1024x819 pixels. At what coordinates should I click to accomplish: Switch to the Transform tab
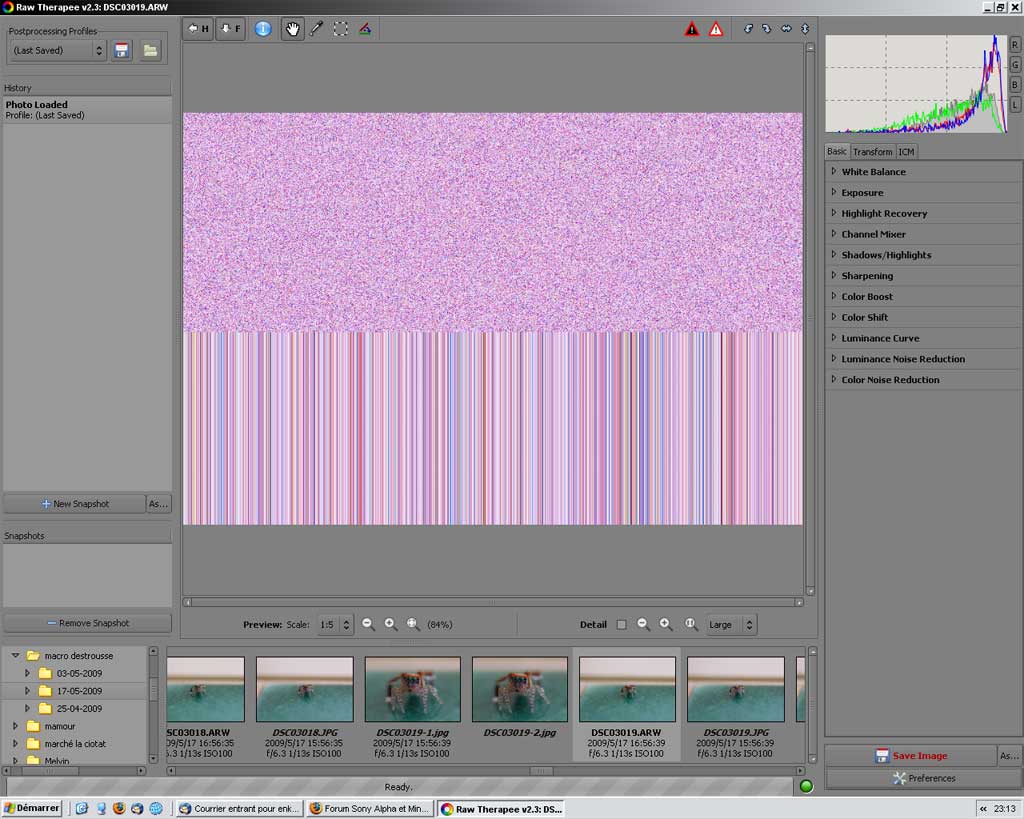pos(872,152)
